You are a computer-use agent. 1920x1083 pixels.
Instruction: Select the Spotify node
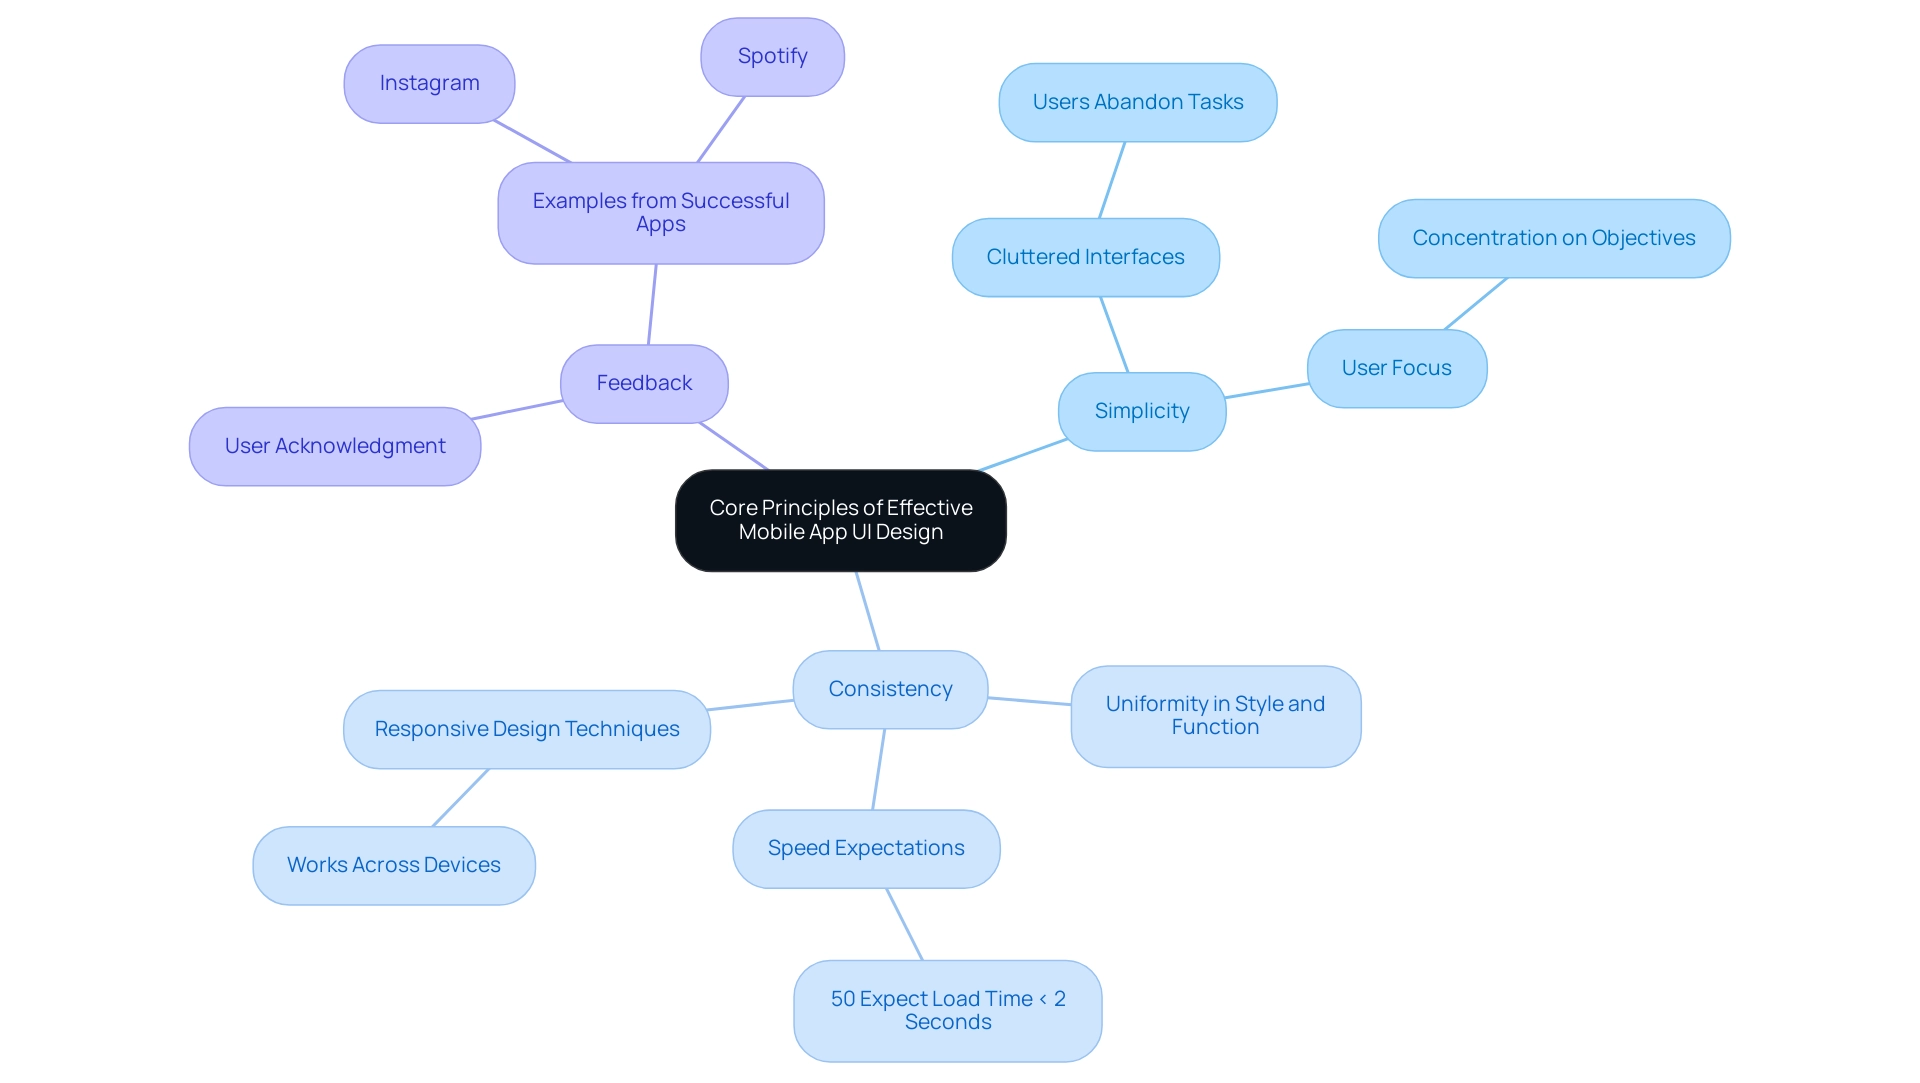tap(773, 55)
